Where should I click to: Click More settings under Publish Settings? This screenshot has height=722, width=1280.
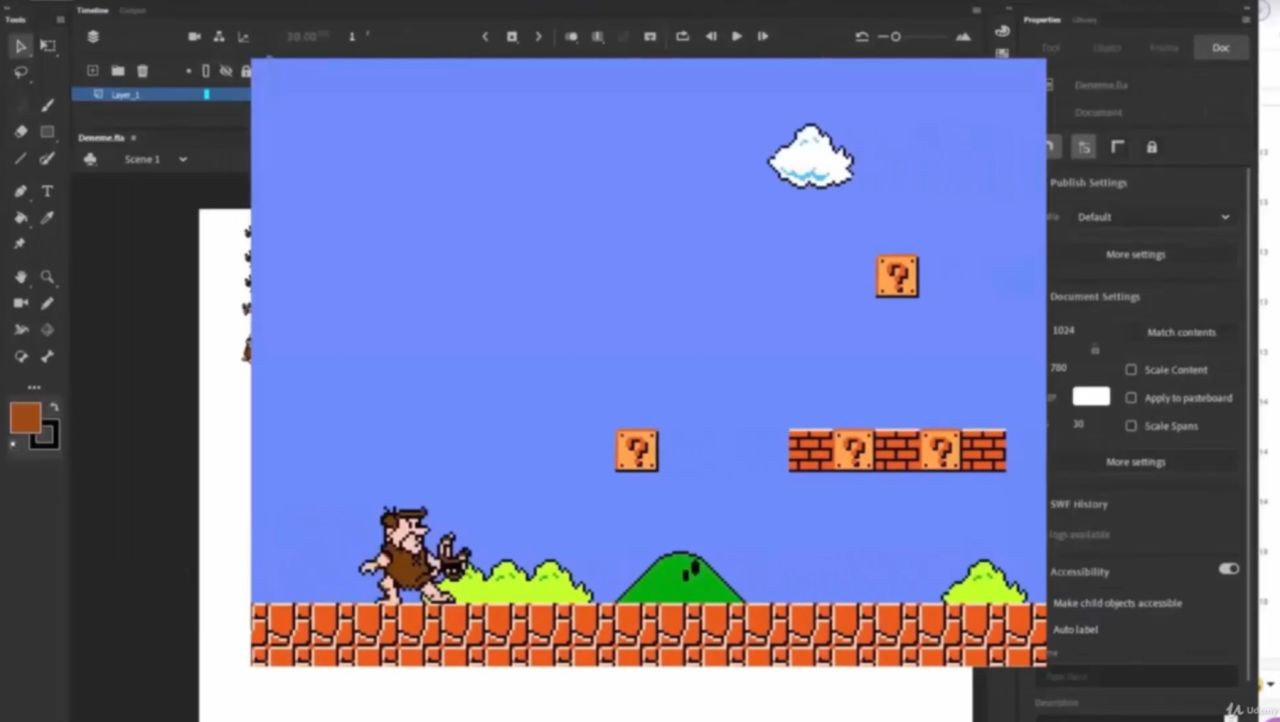(x=1135, y=255)
